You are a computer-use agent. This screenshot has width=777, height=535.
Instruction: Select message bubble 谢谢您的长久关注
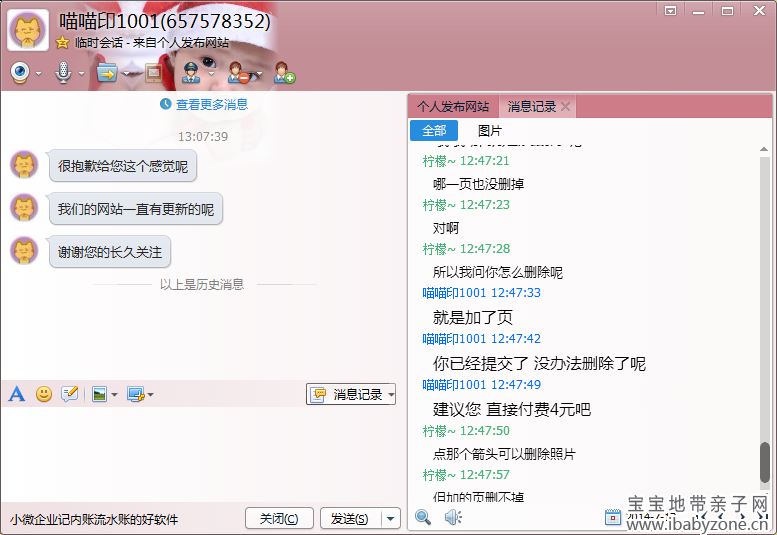(110, 252)
